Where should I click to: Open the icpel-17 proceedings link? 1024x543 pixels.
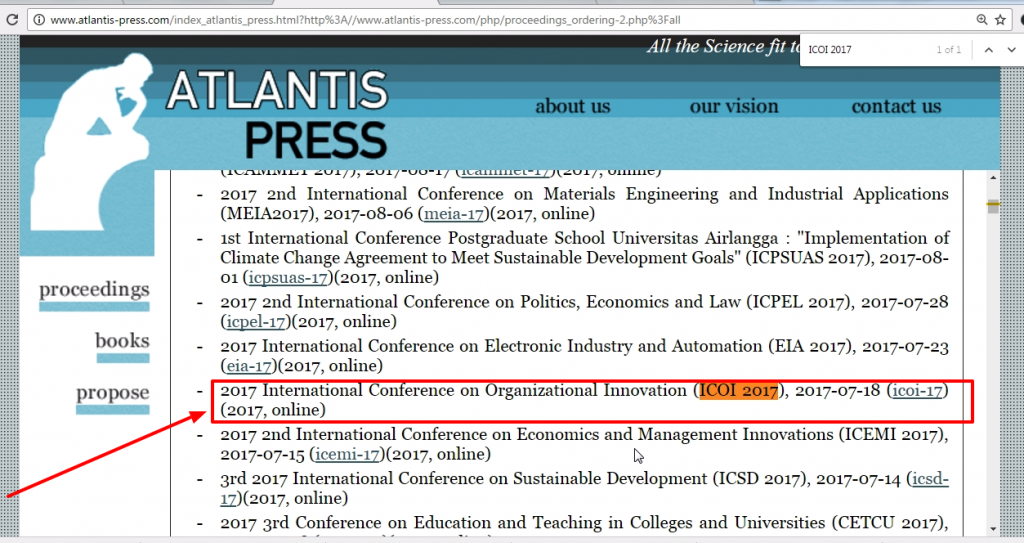(255, 322)
